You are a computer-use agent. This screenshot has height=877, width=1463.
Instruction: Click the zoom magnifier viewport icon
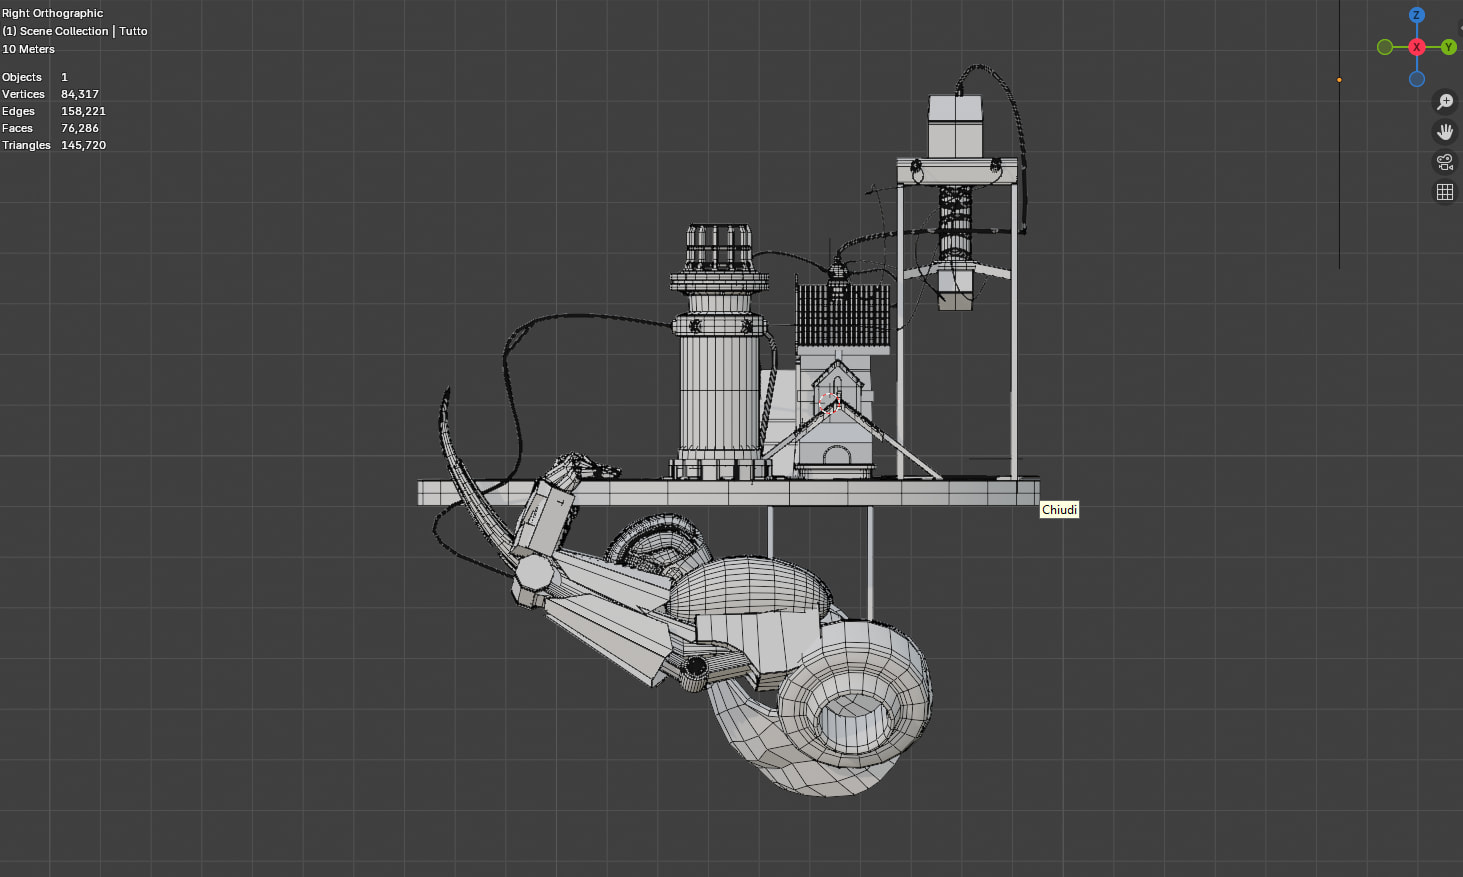coord(1444,102)
